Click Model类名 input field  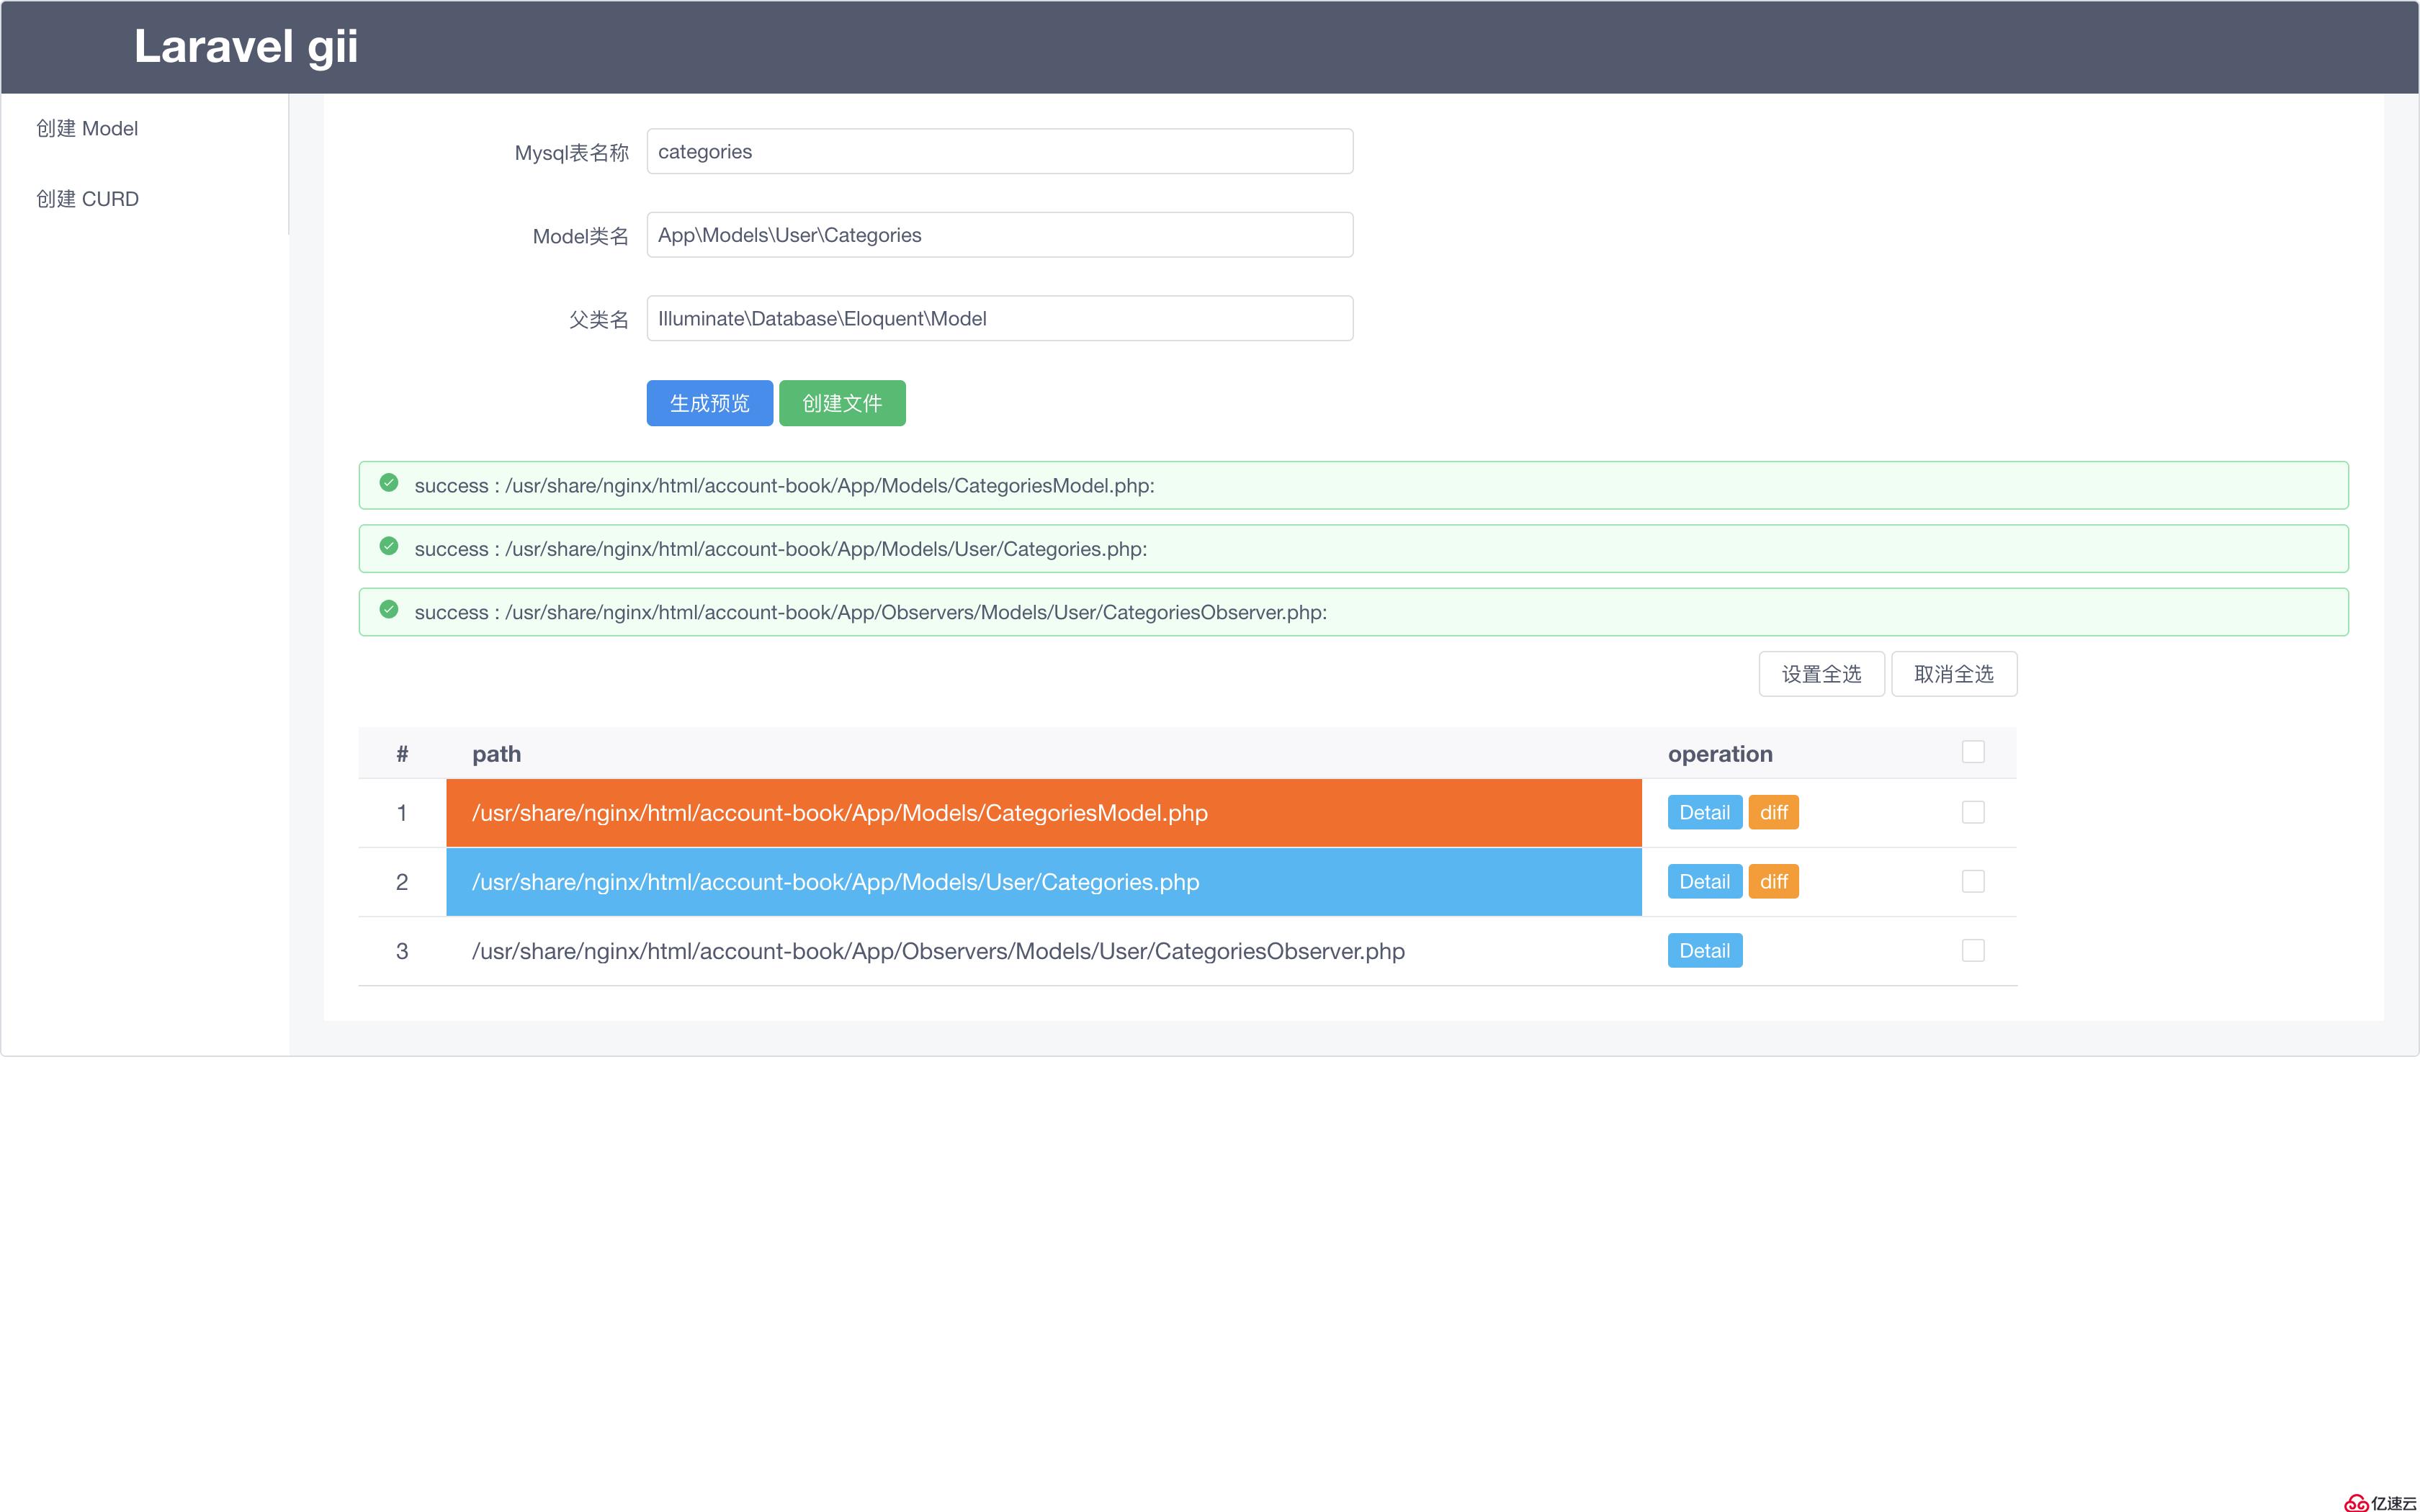[x=1000, y=235]
